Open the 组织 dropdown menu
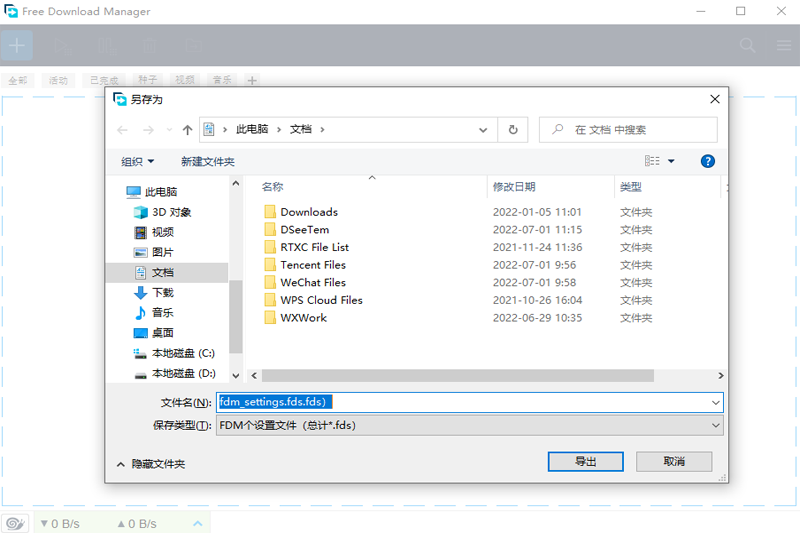Image resolution: width=800 pixels, height=533 pixels. (137, 162)
